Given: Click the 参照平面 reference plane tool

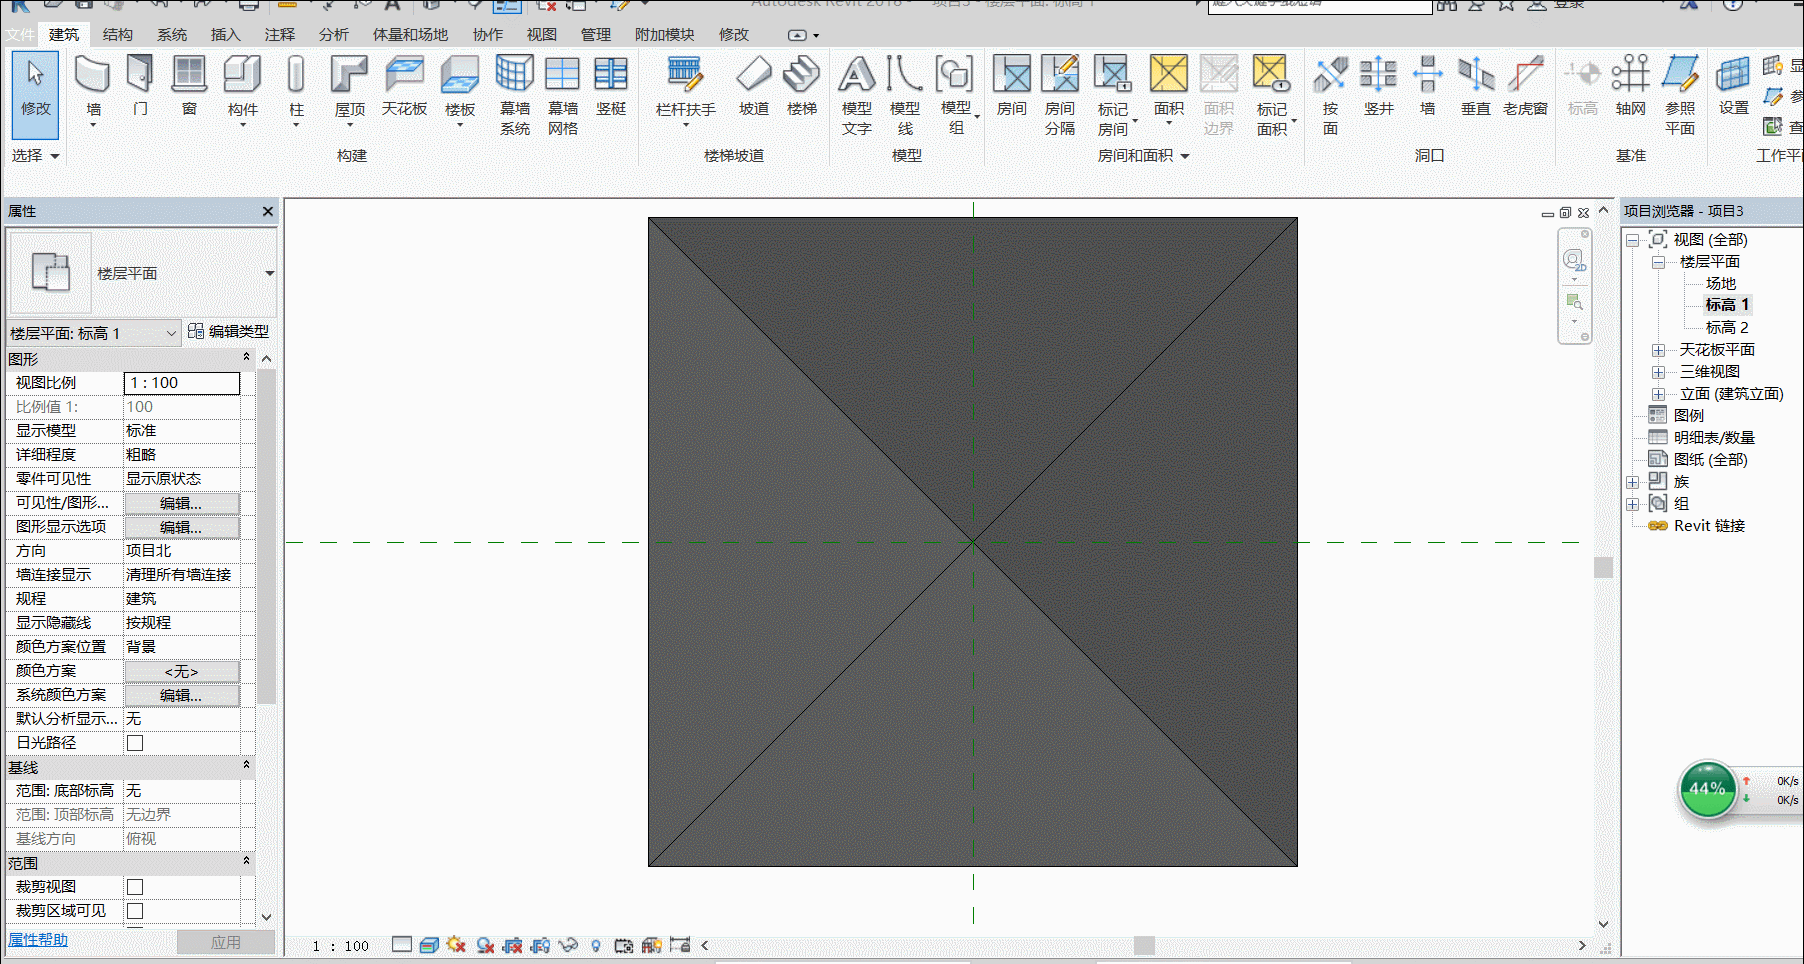Looking at the screenshot, I should pos(1680,96).
